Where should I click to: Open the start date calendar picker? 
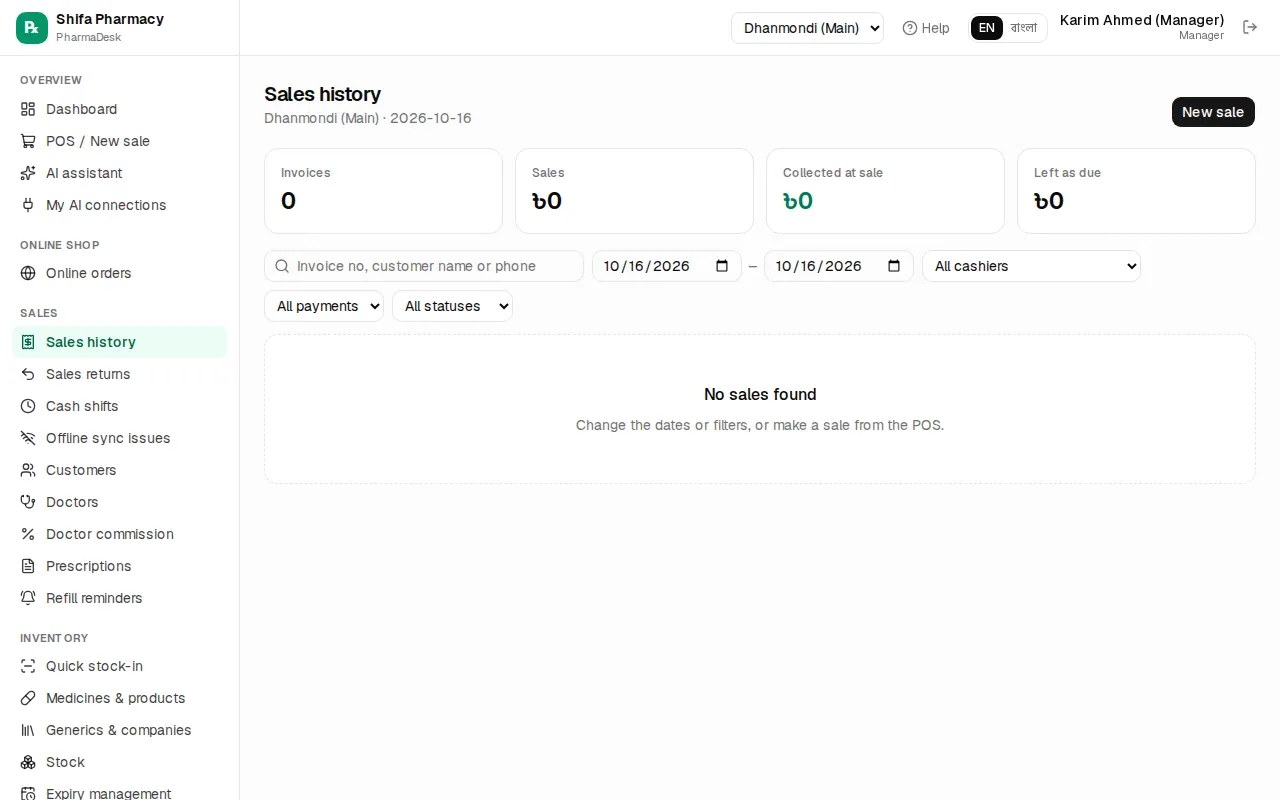pyautogui.click(x=722, y=266)
